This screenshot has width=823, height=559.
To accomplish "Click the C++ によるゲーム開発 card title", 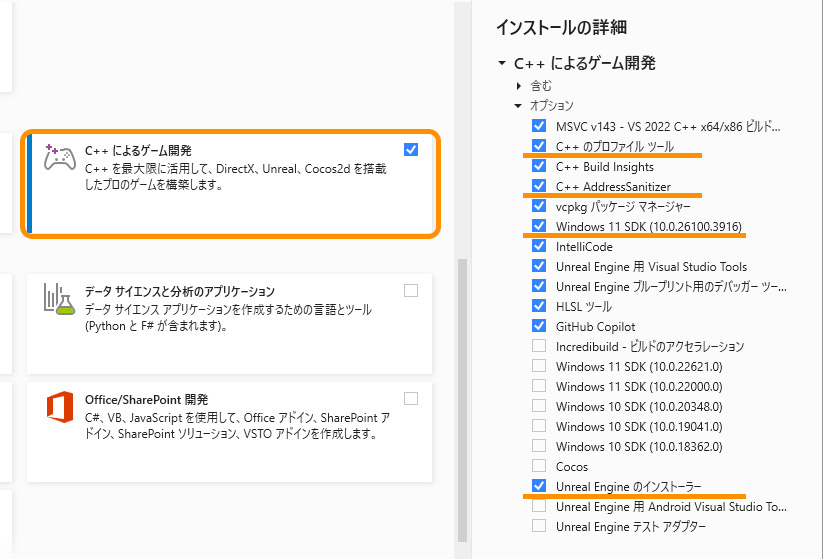I will [x=138, y=151].
